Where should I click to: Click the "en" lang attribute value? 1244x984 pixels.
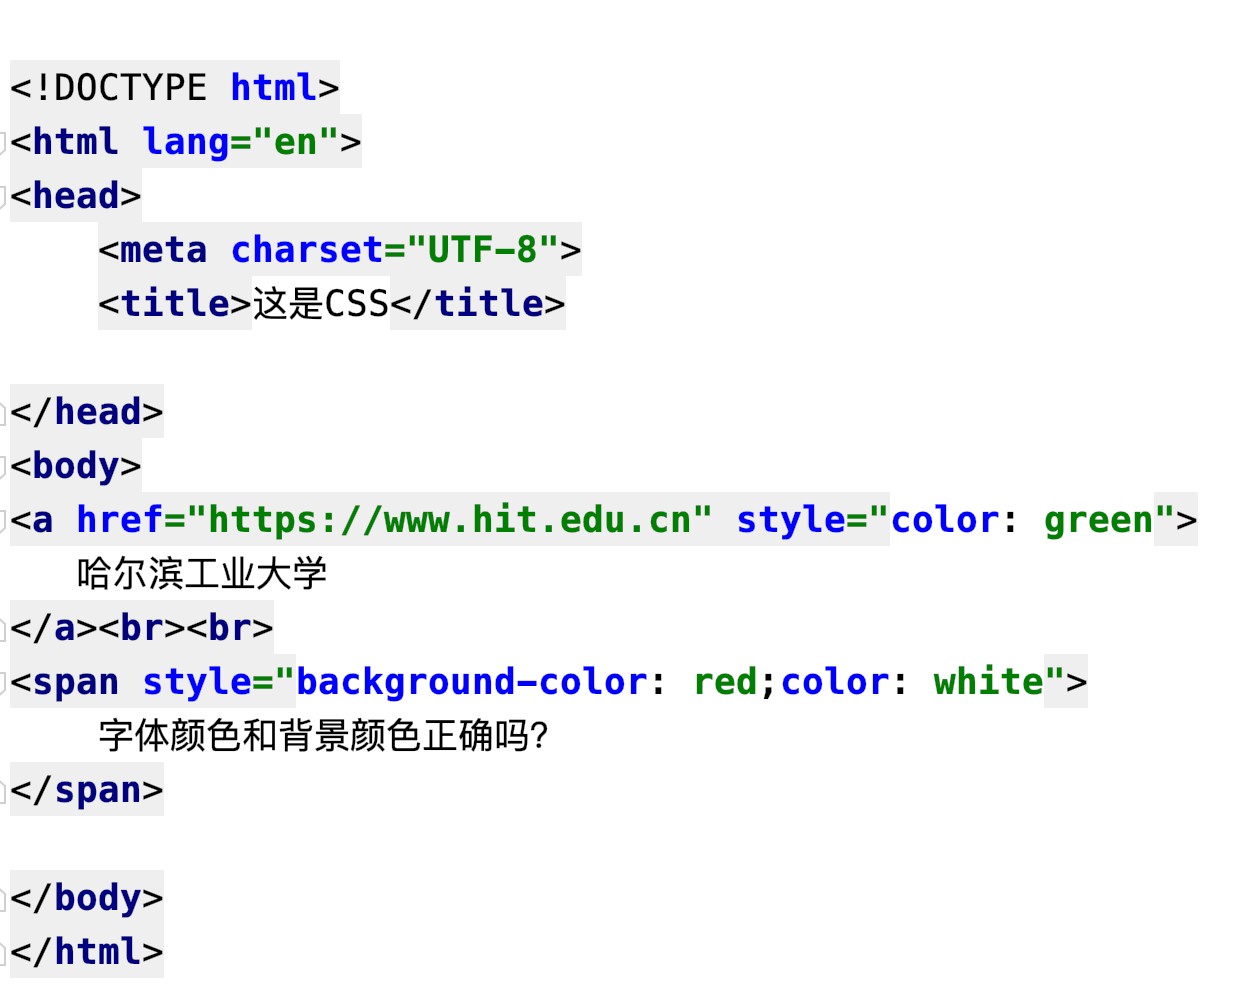click(x=295, y=142)
